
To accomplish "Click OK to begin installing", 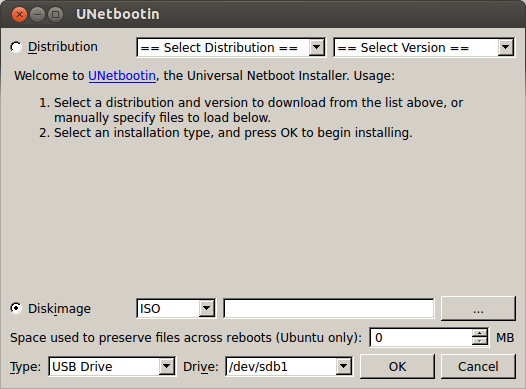I will click(397, 367).
